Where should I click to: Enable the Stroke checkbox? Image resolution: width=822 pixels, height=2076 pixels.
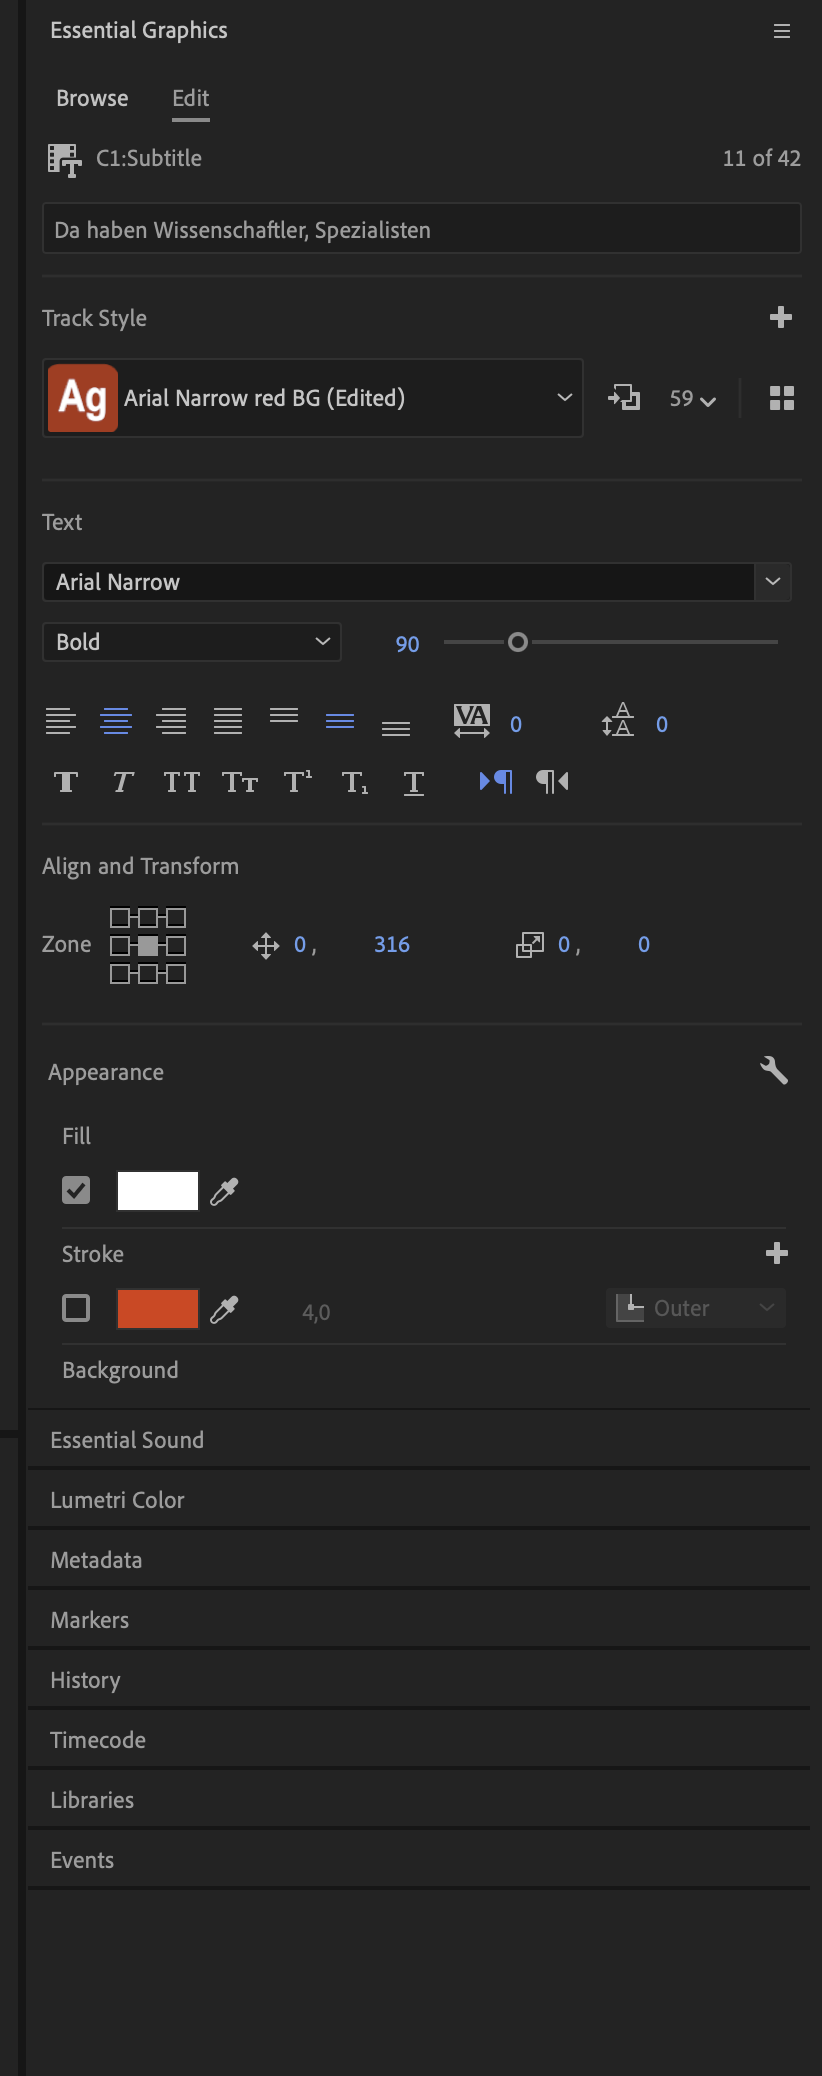pyautogui.click(x=75, y=1307)
